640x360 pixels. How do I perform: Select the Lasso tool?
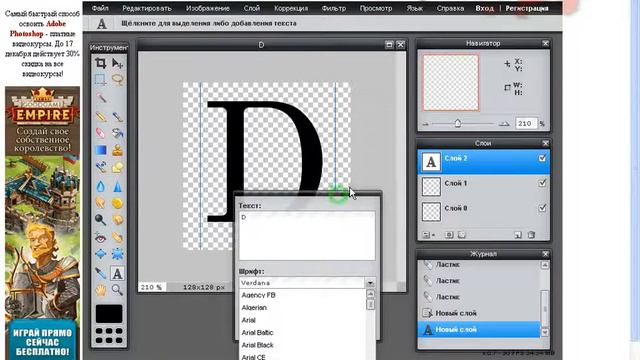click(x=118, y=80)
